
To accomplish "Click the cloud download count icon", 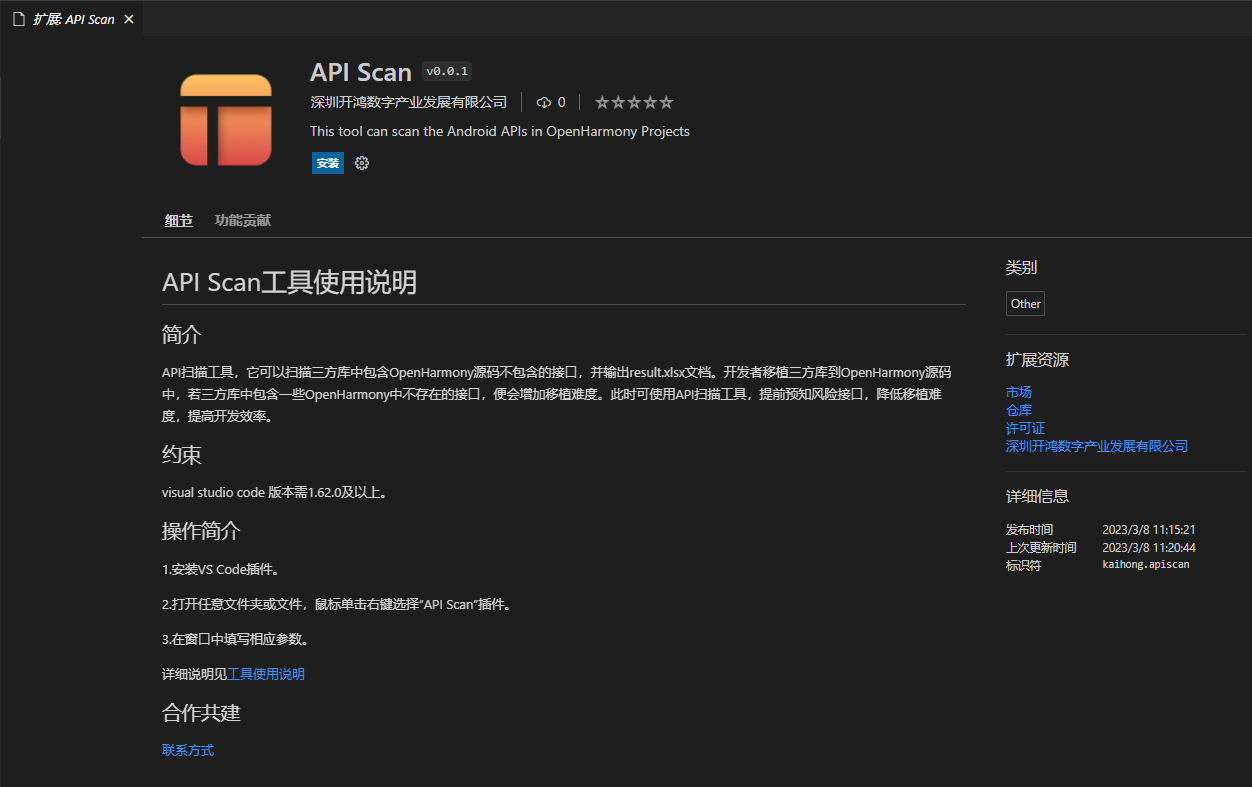I will 544,102.
